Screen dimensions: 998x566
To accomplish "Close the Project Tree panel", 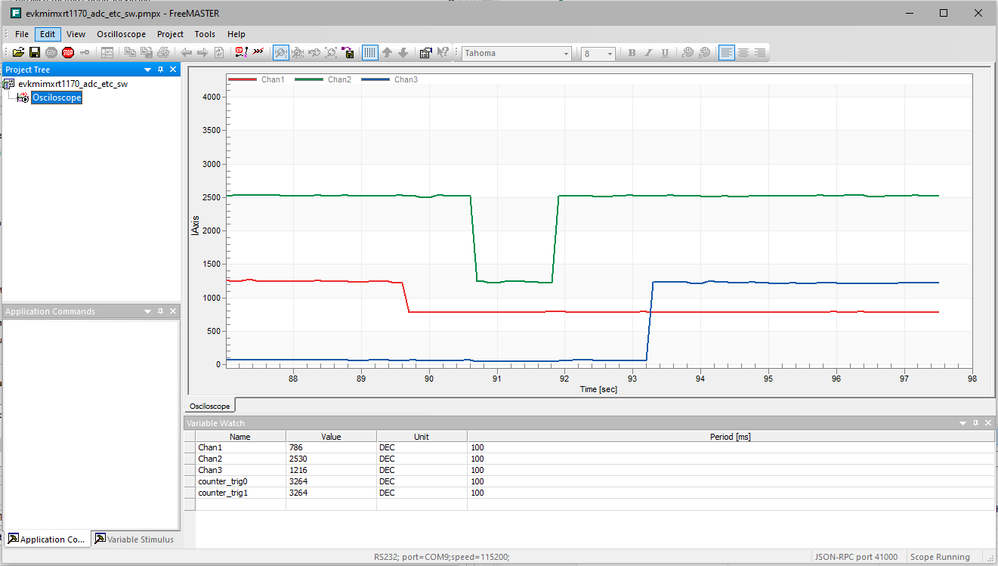I will (x=173, y=69).
